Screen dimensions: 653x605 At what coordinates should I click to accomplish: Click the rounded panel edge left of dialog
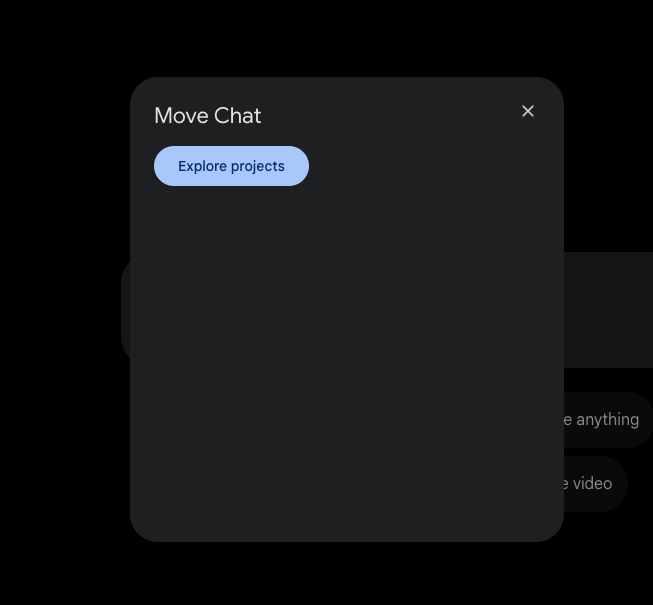[x=125, y=310]
